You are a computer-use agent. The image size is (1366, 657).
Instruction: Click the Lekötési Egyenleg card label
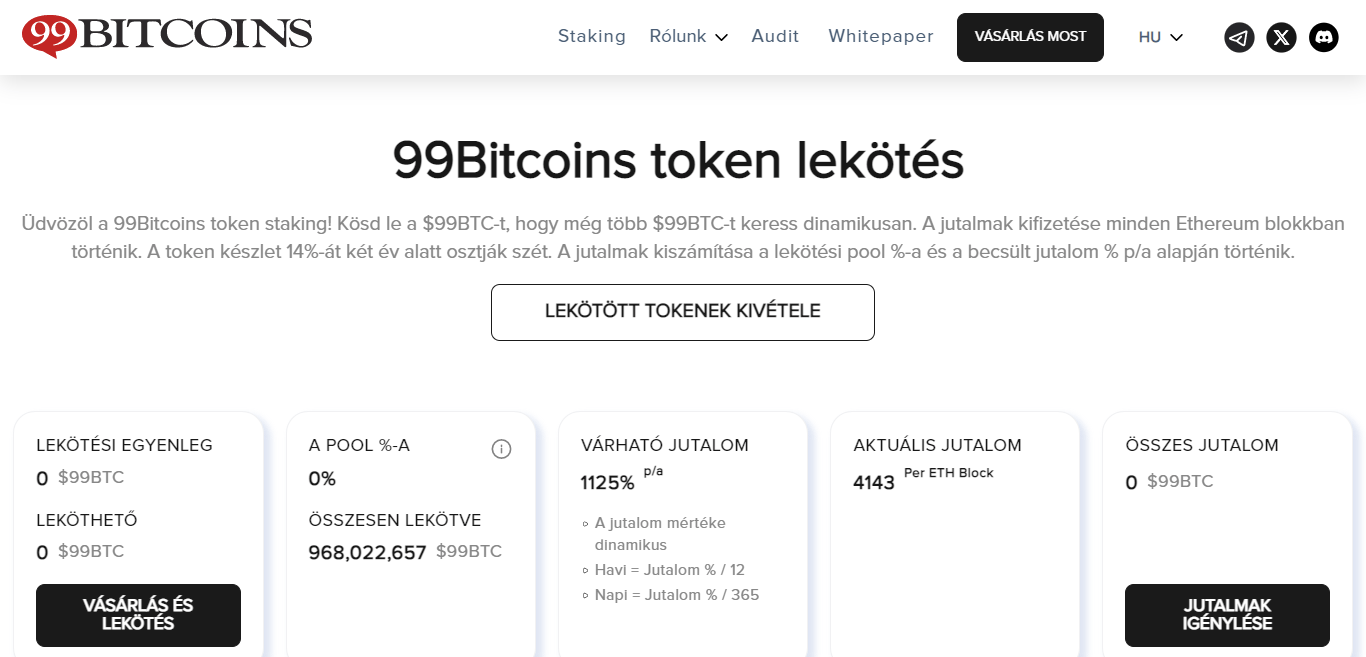tap(124, 446)
